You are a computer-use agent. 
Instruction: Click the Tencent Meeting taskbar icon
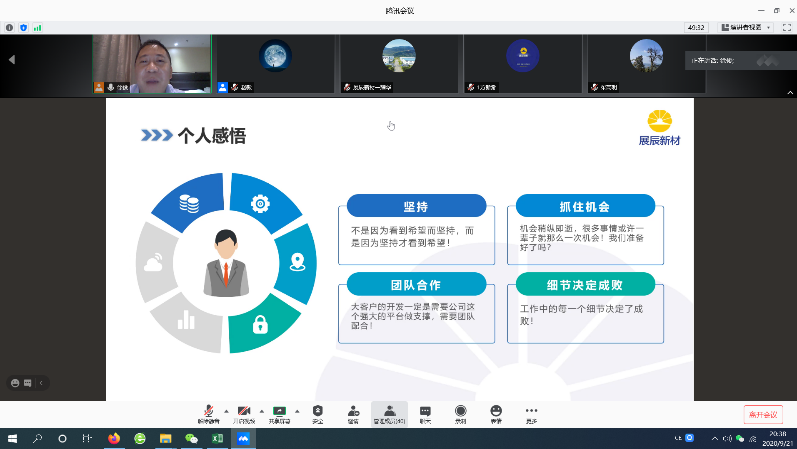243,438
